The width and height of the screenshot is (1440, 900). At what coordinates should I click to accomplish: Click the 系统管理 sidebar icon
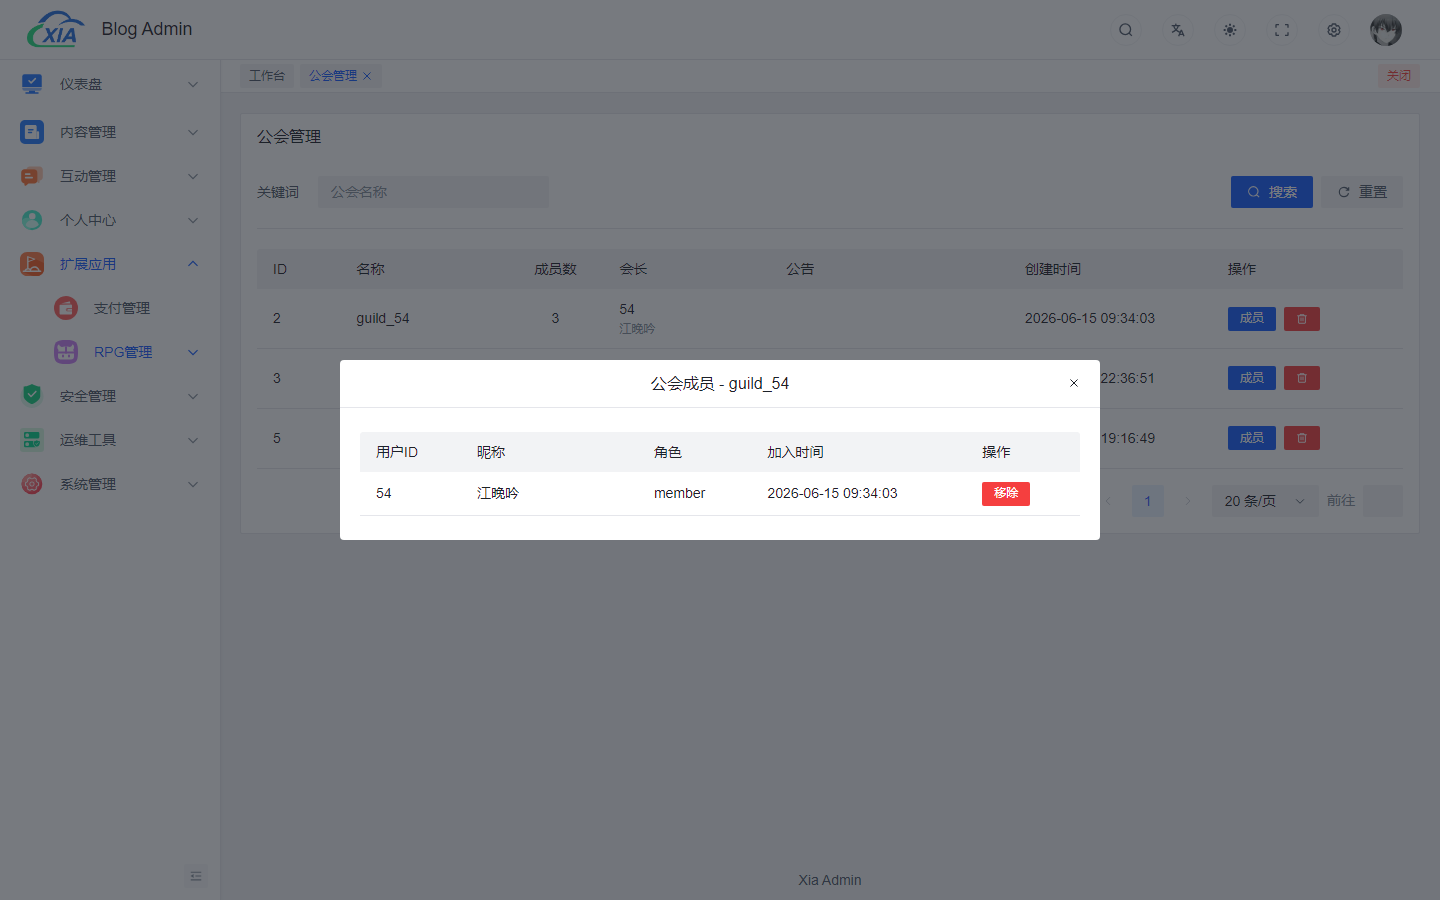point(32,484)
